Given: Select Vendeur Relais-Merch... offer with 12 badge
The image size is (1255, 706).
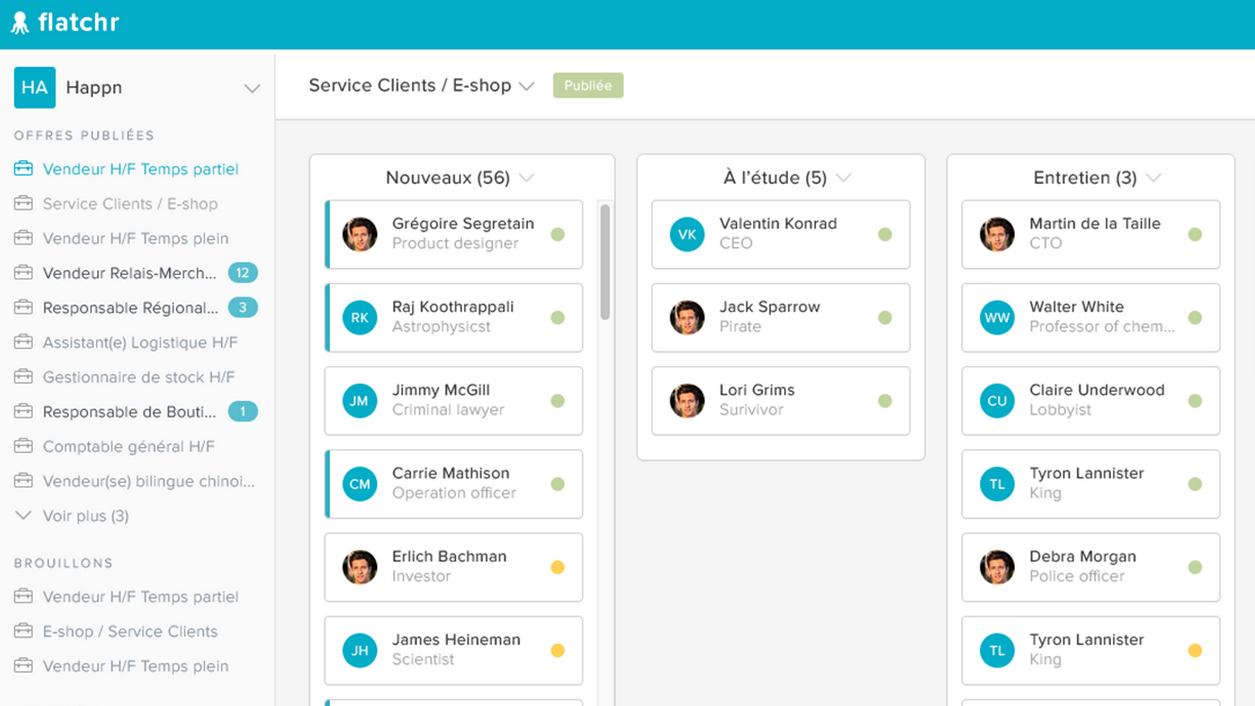Looking at the screenshot, I should [x=129, y=273].
